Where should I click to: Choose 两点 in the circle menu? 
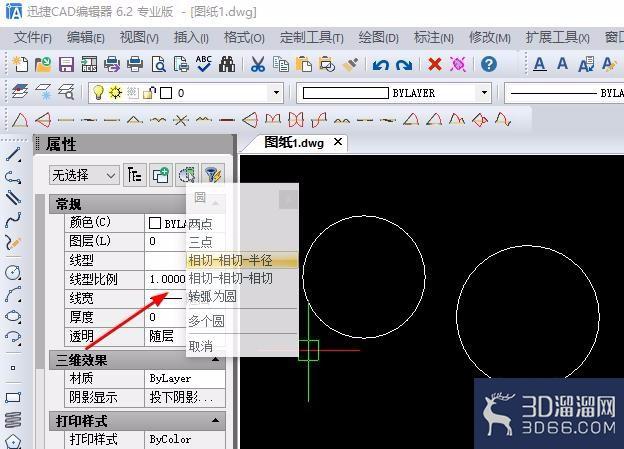(x=242, y=224)
